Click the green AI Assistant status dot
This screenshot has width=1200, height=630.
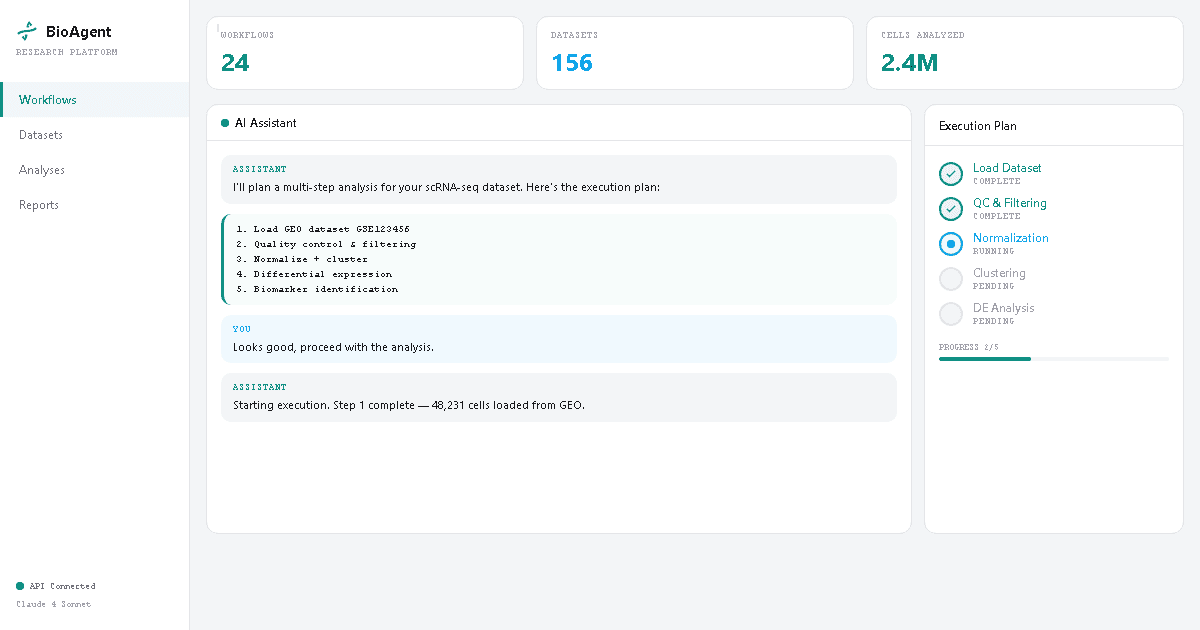pyautogui.click(x=222, y=123)
